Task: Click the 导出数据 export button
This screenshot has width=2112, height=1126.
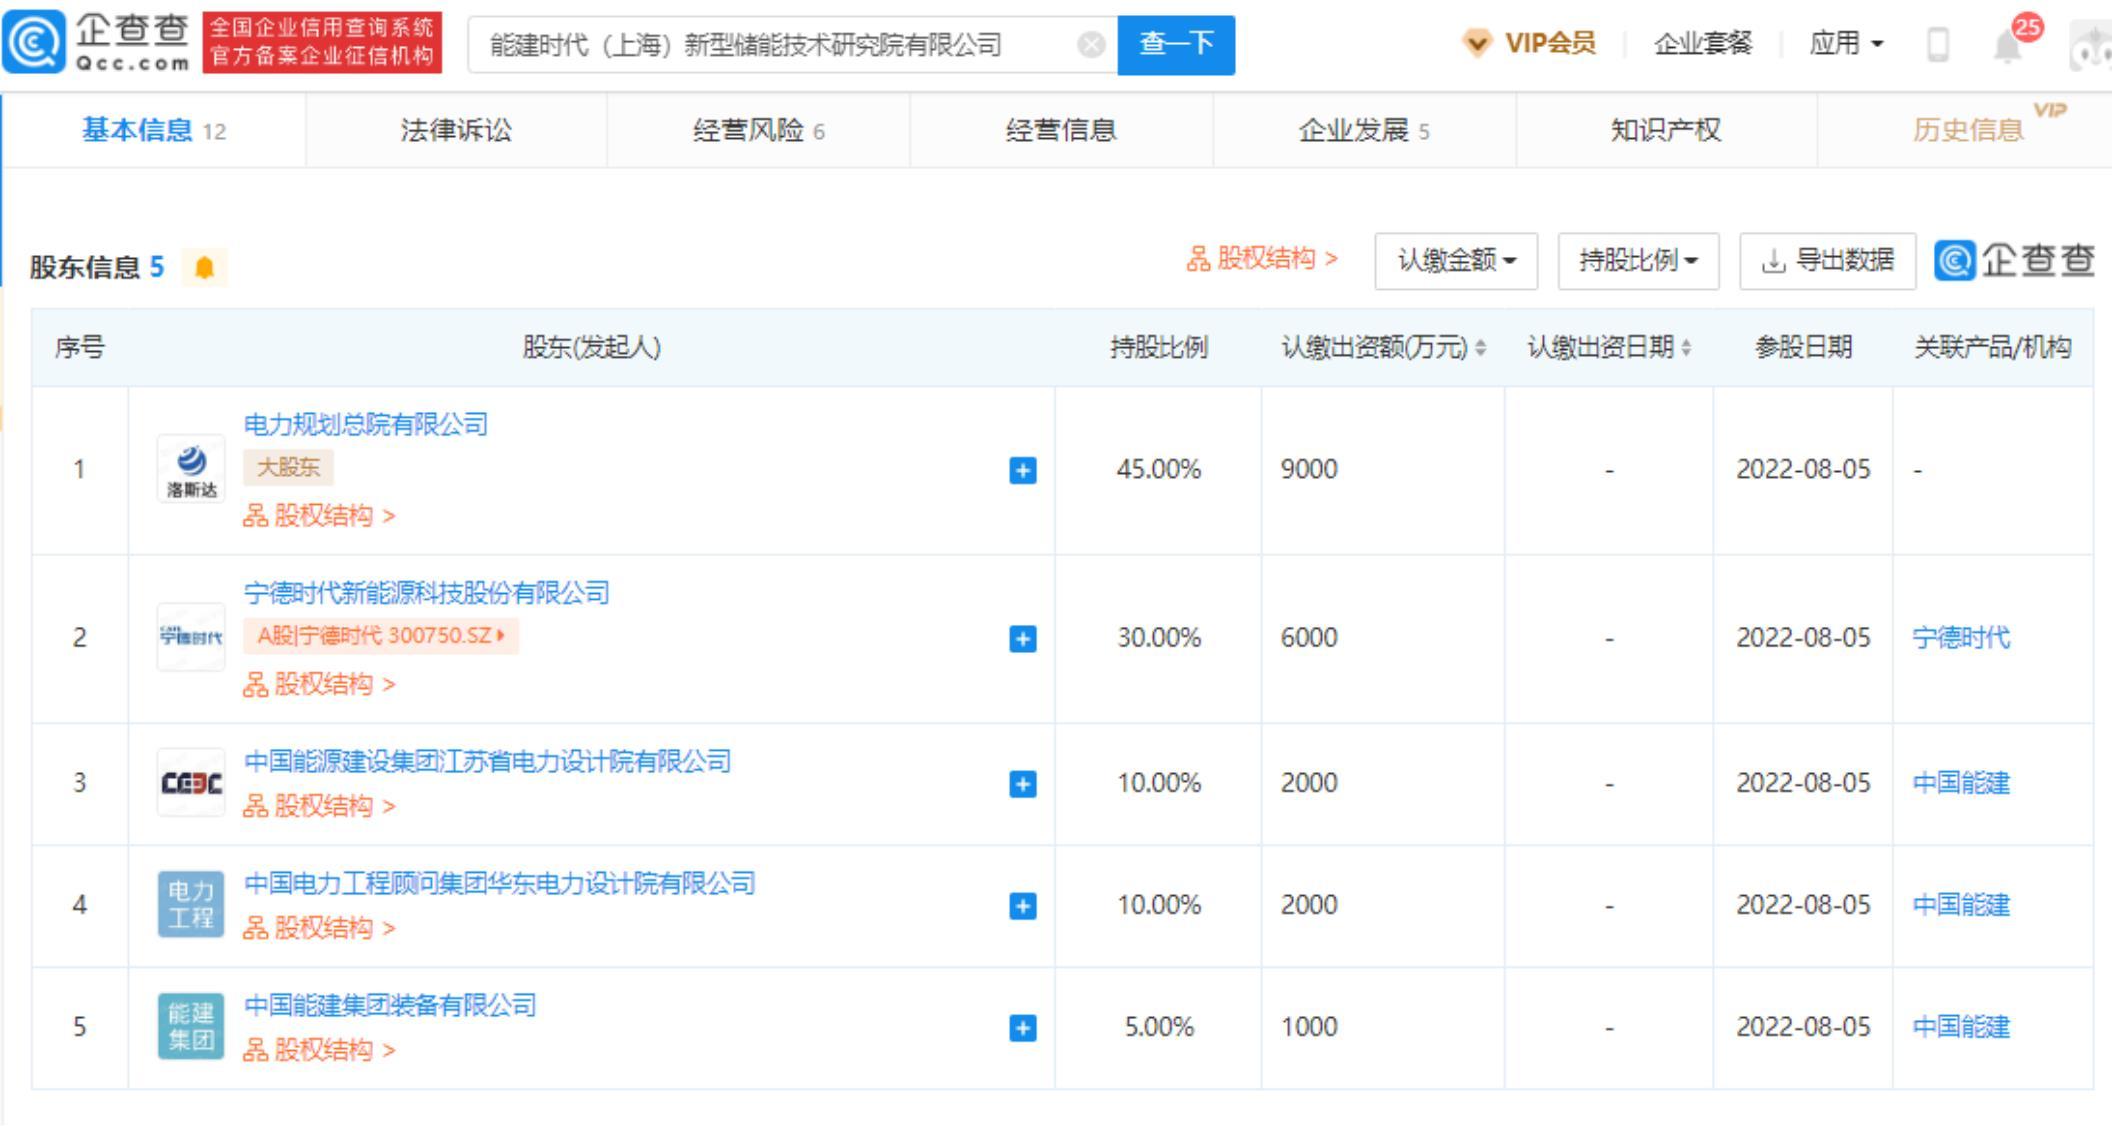Action: click(x=1827, y=261)
